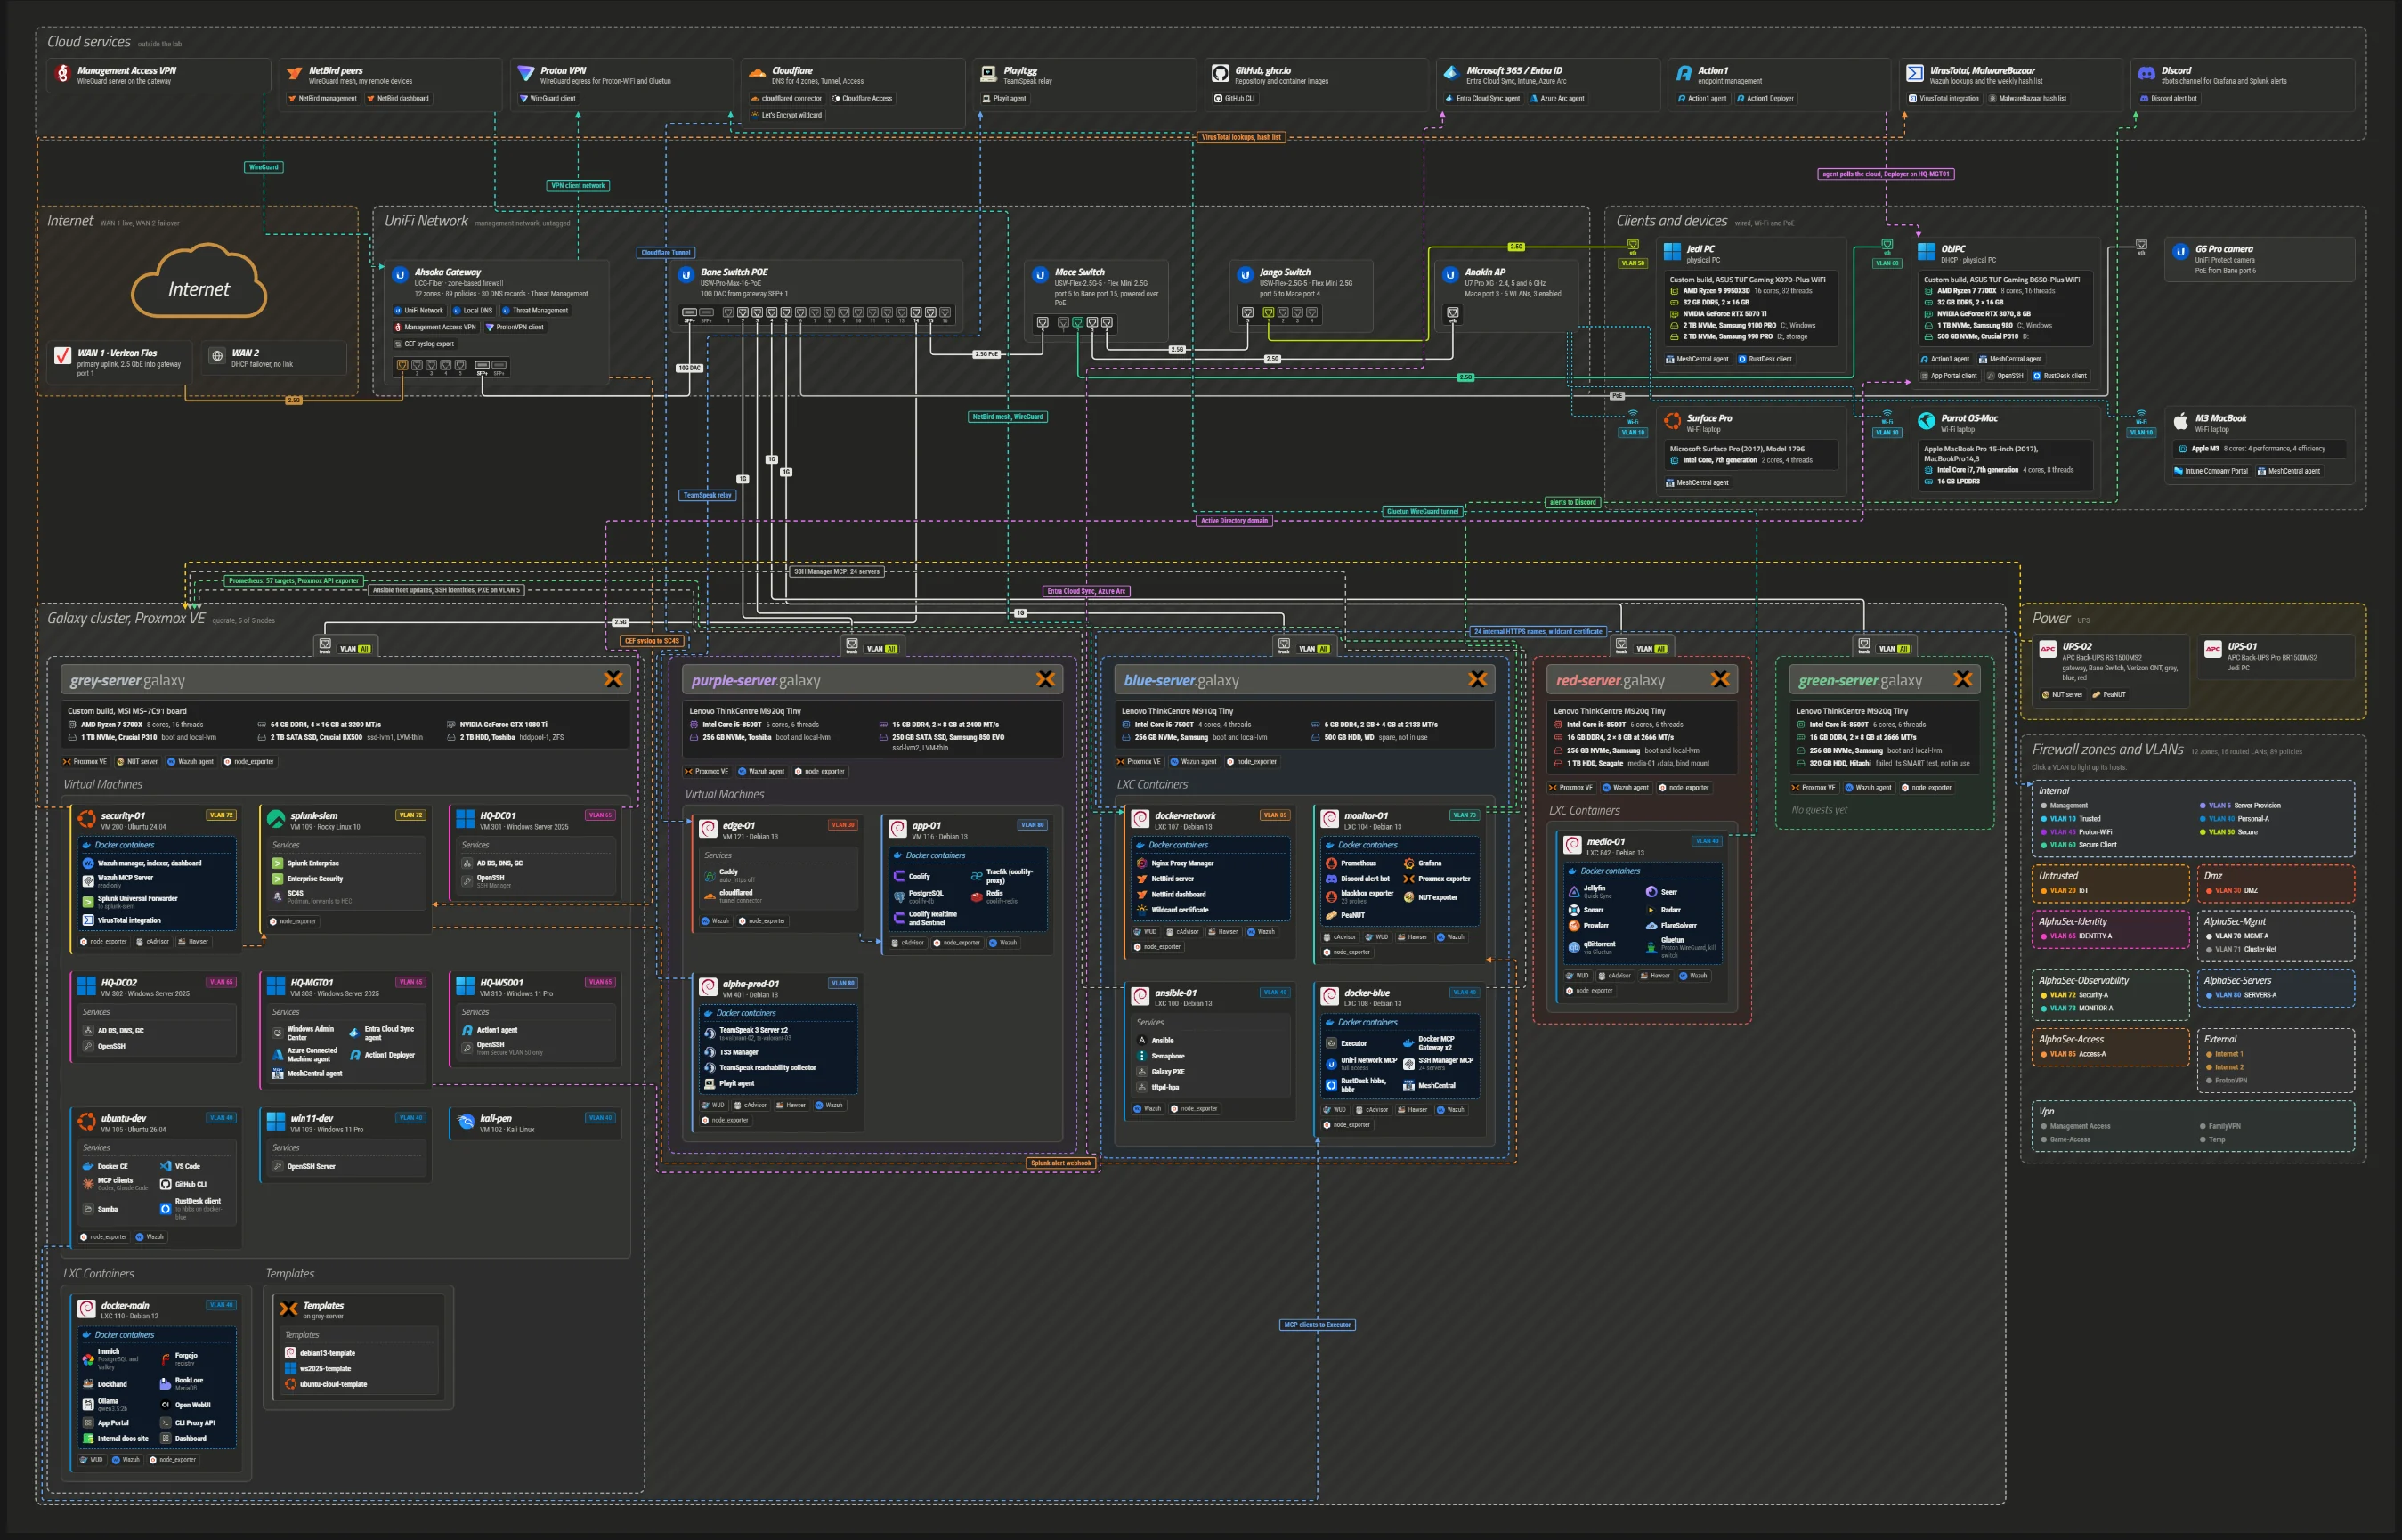Screen dimensions: 2402x1540
Task: Select the Microsoft 365 / Entra ID icon
Action: tap(1451, 74)
